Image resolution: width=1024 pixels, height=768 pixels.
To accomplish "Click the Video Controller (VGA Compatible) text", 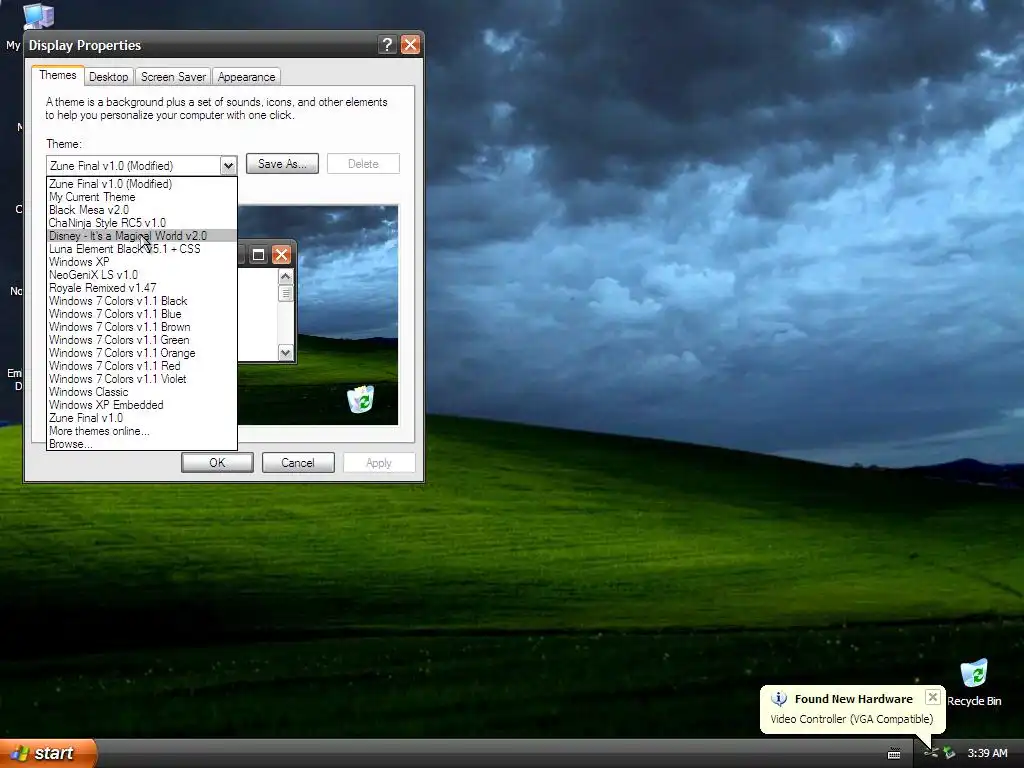I will click(852, 719).
